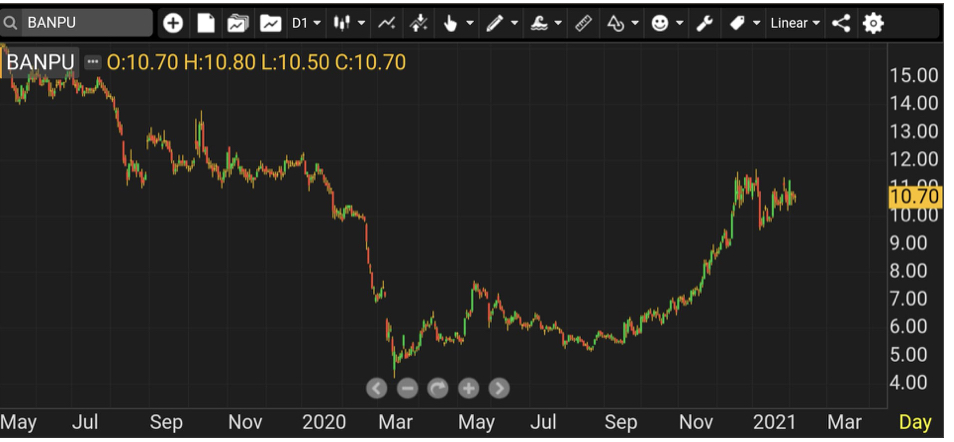This screenshot has height=442, width=954.
Task: Select the wave pattern tool icon
Action: click(539, 23)
